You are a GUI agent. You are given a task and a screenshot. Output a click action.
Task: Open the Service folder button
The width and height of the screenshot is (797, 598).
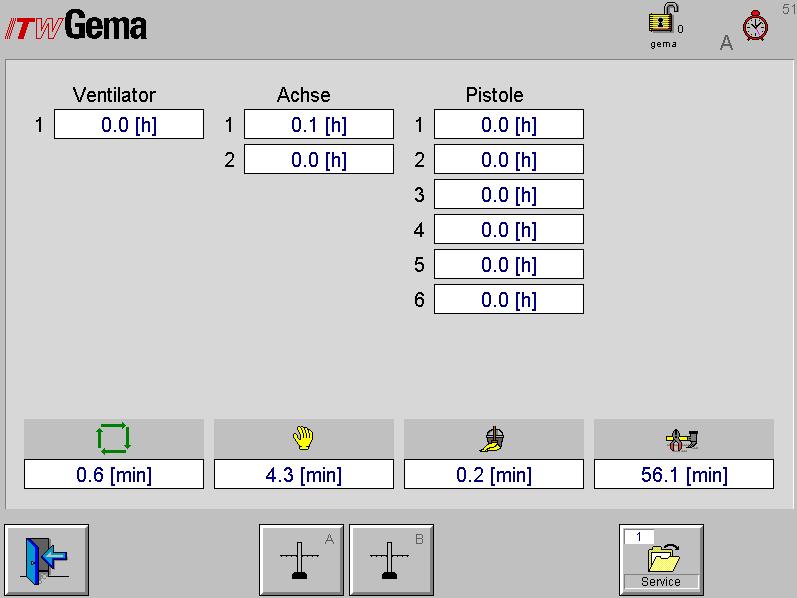click(661, 560)
